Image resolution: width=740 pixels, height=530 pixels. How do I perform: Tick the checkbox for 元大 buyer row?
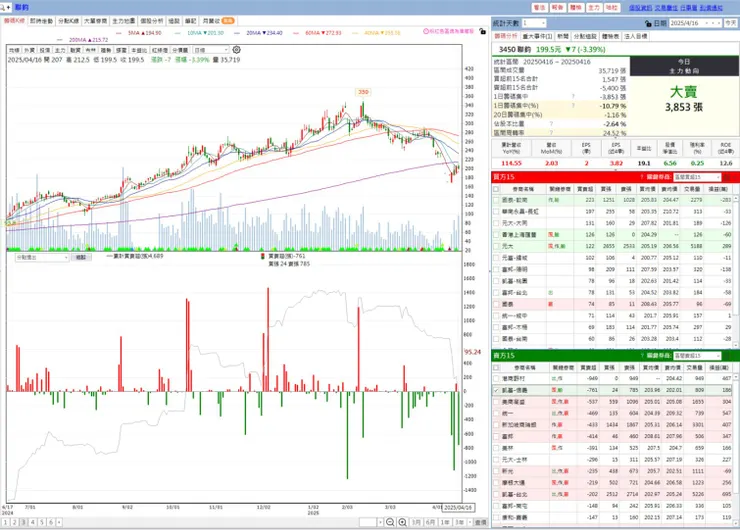[496, 246]
